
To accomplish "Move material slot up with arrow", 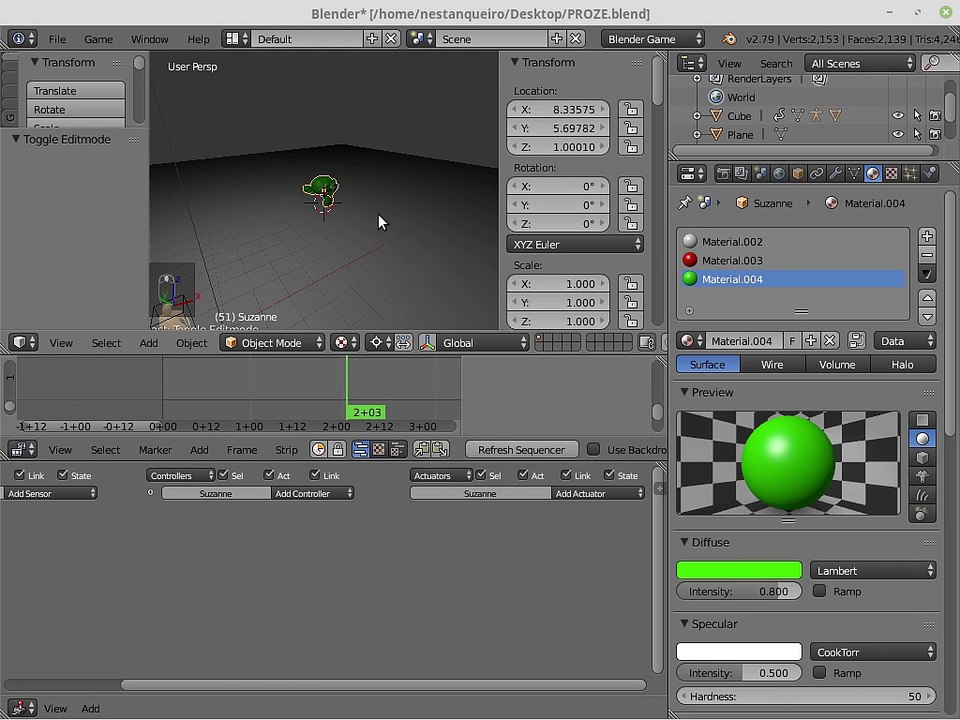I will click(927, 298).
